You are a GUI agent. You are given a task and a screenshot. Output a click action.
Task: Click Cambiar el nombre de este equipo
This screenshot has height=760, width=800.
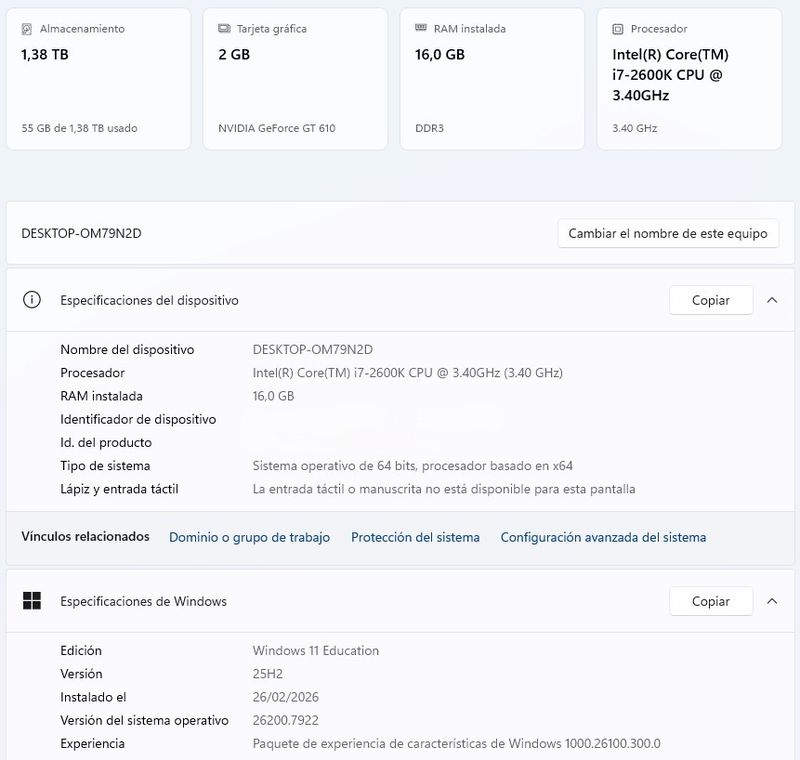[x=668, y=234]
